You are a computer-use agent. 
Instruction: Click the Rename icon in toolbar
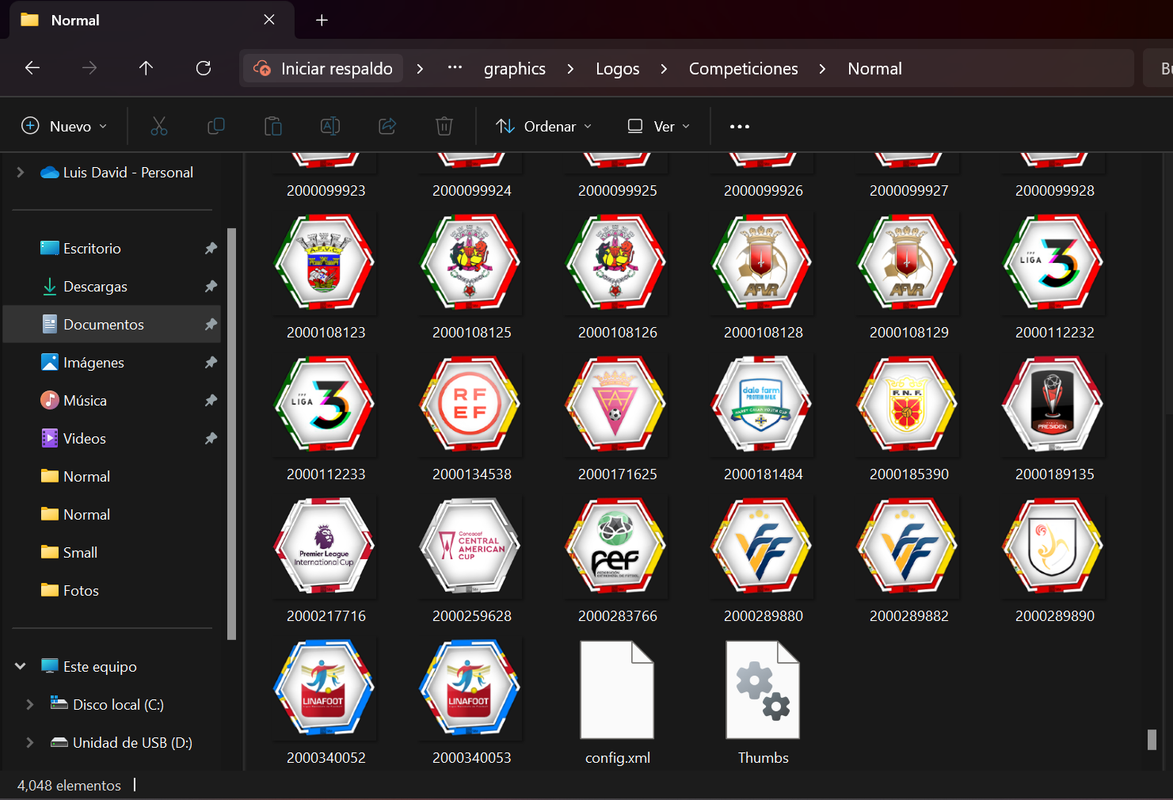pyautogui.click(x=330, y=126)
